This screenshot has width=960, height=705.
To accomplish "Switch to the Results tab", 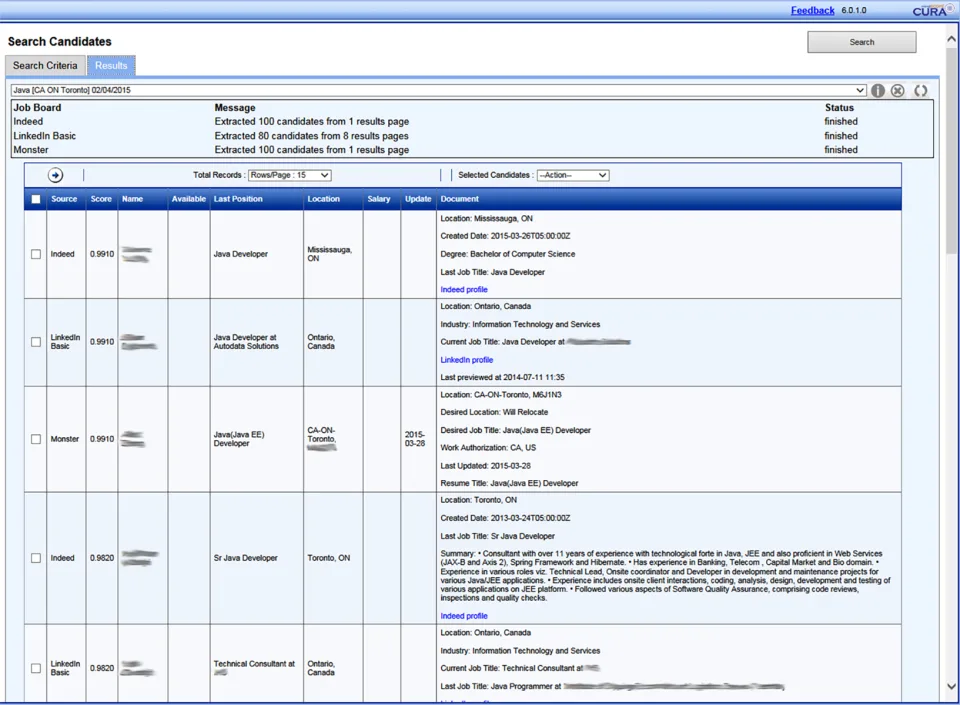I will pyautogui.click(x=111, y=65).
